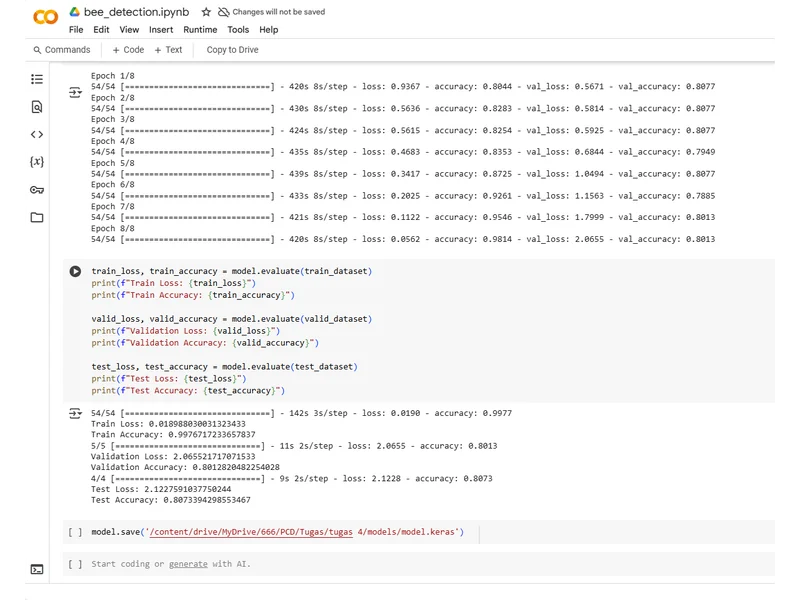Collapse the epoch training output
The height and width of the screenshot is (600, 800).
(x=75, y=92)
